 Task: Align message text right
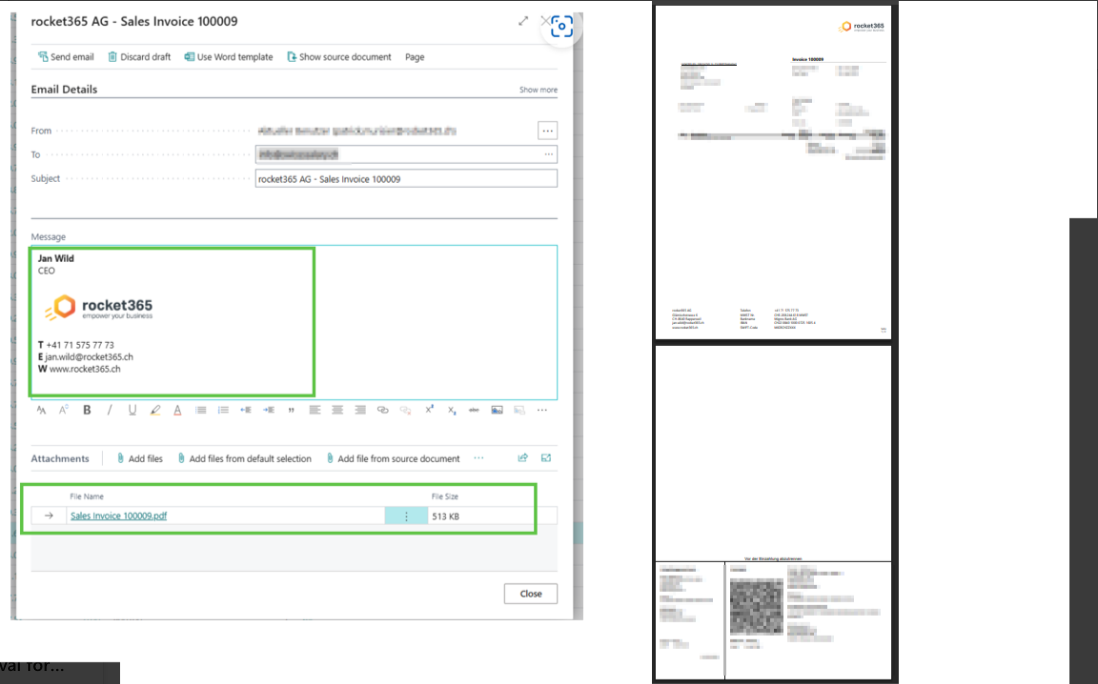point(360,410)
